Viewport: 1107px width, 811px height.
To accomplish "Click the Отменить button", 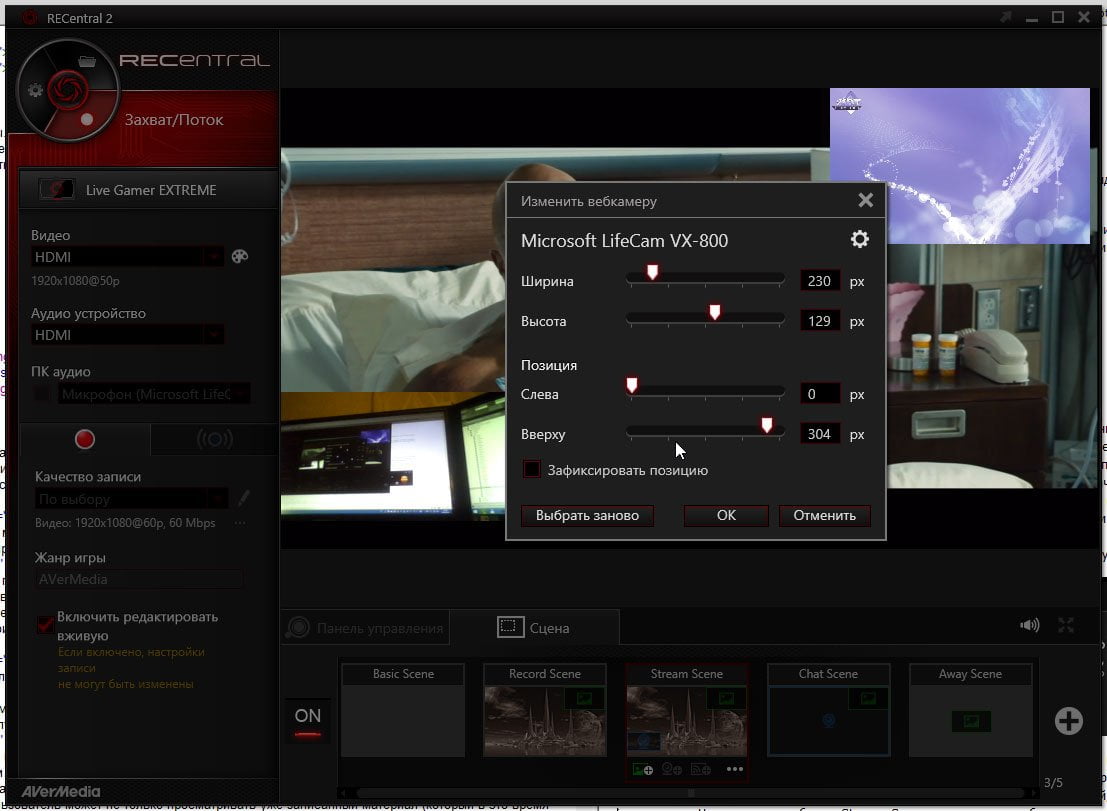I will [x=825, y=515].
